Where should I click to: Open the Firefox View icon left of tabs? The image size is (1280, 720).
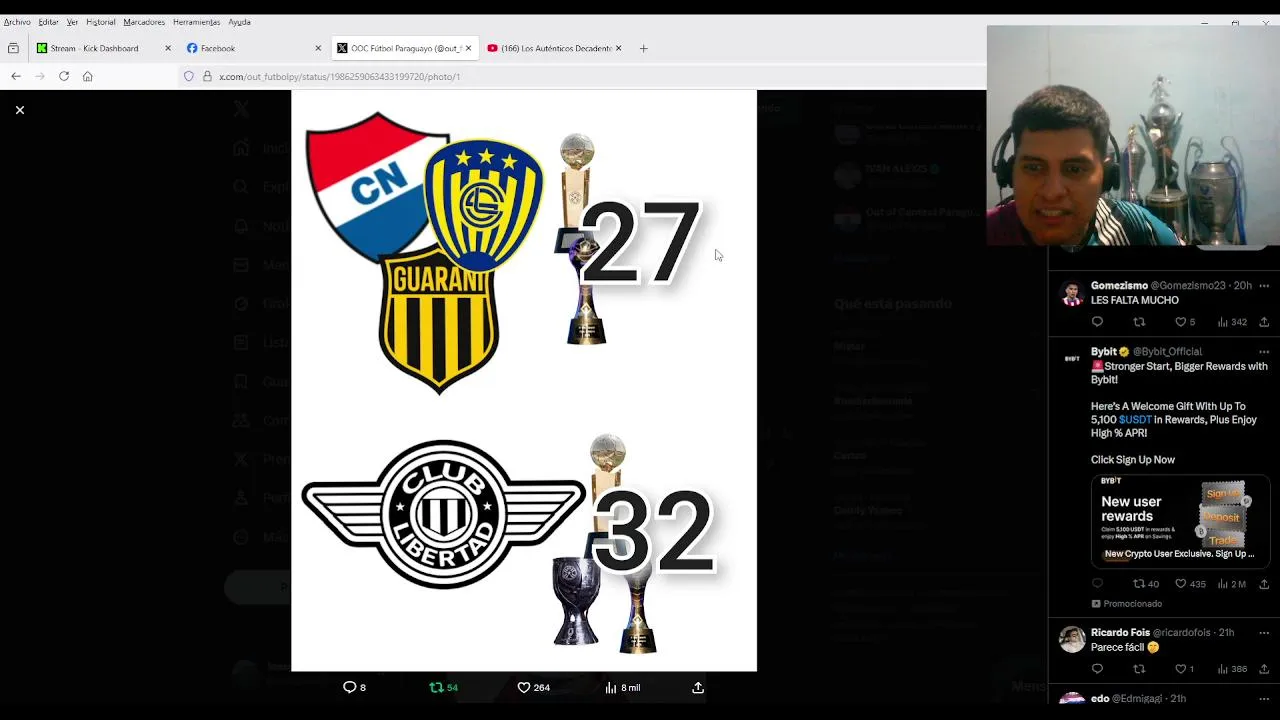pos(13,48)
